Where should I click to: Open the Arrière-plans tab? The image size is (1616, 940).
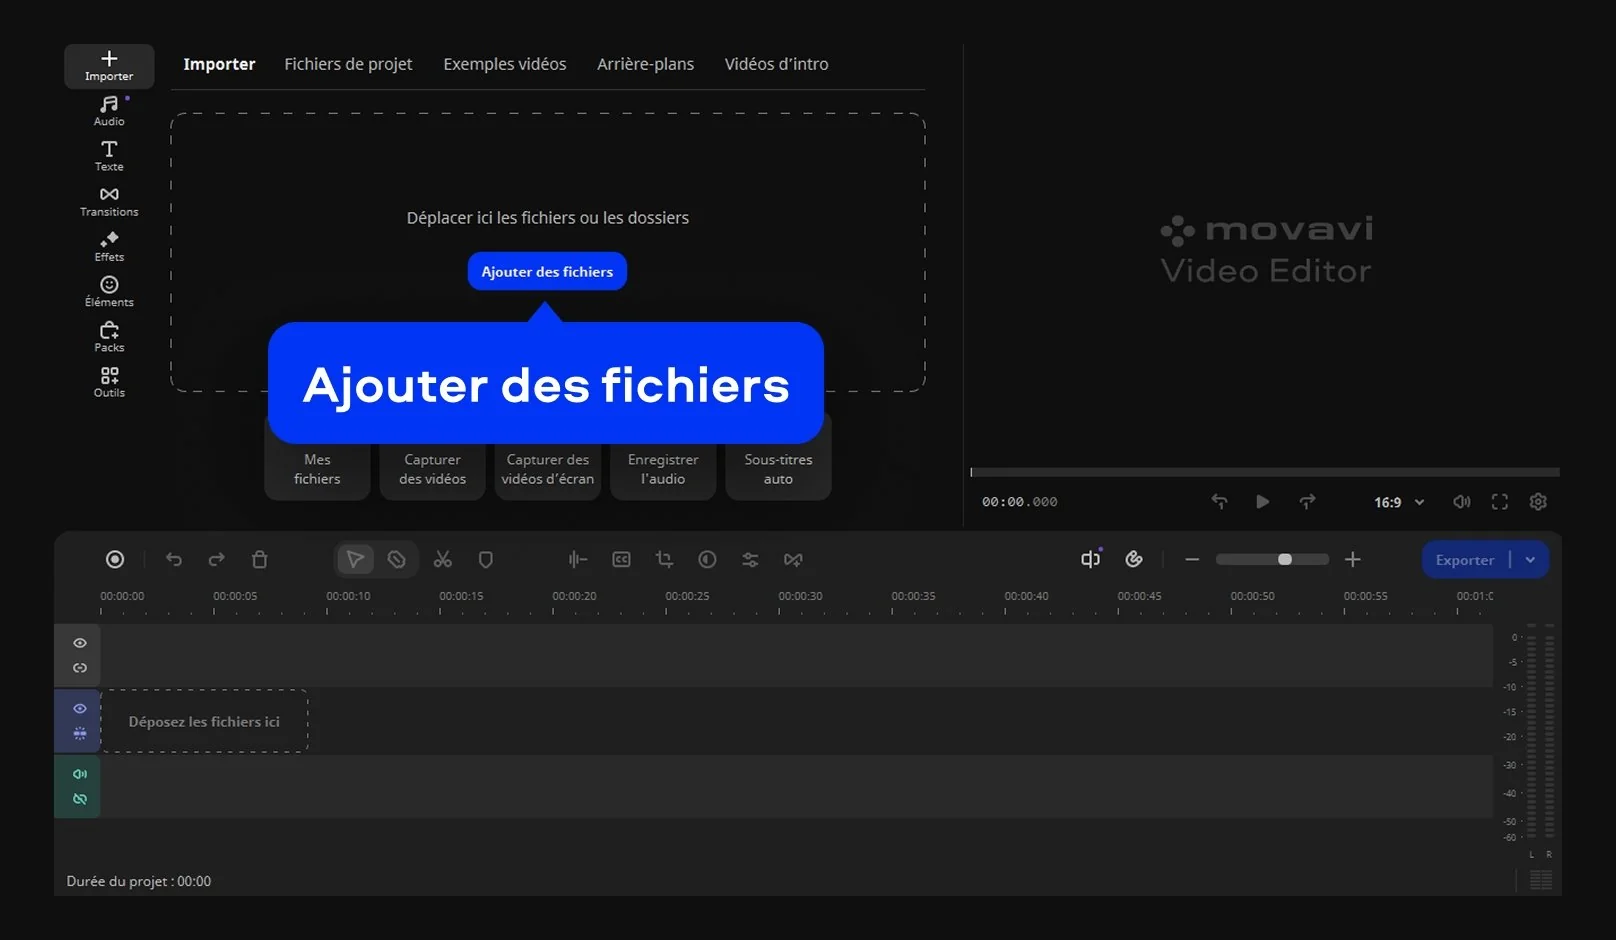[x=645, y=64]
